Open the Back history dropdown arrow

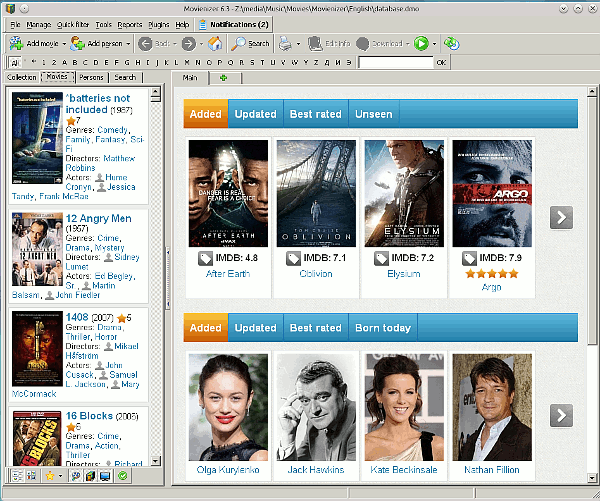point(175,44)
